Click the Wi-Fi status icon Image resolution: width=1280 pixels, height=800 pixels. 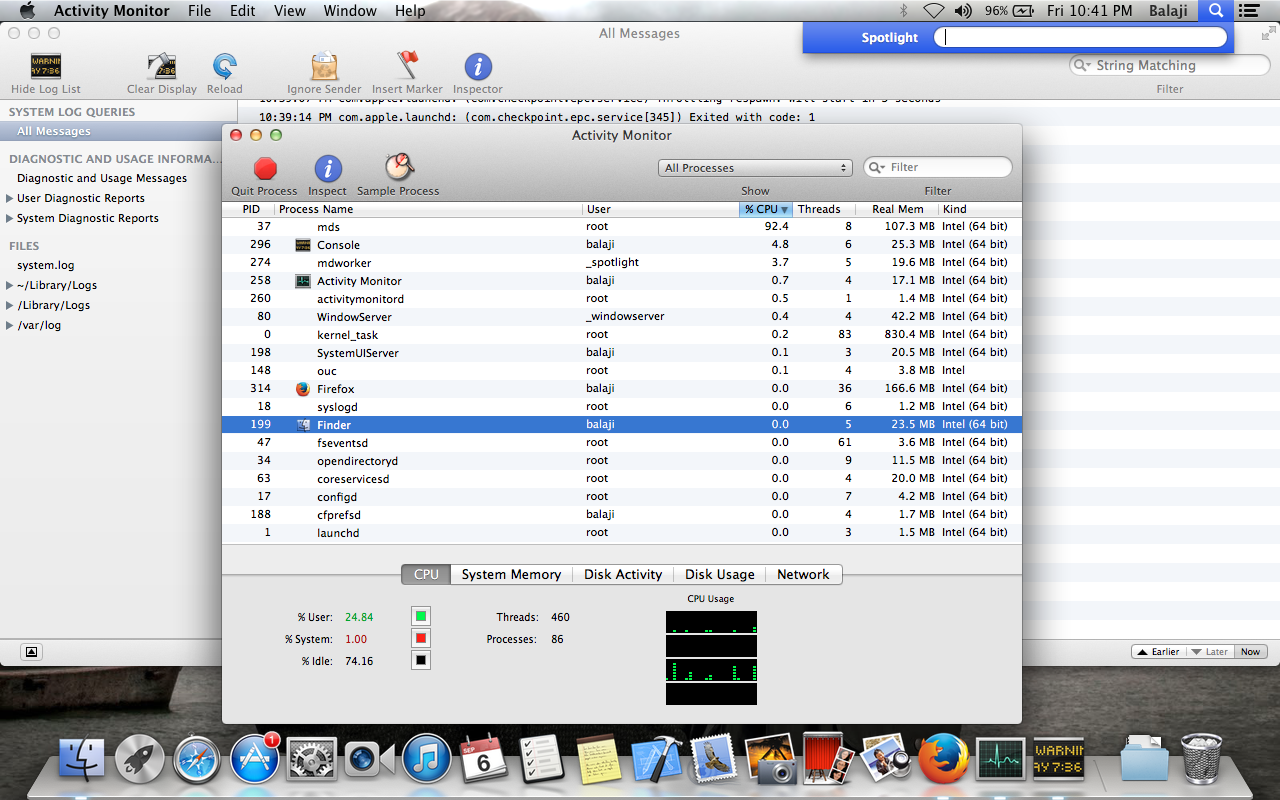pyautogui.click(x=934, y=11)
